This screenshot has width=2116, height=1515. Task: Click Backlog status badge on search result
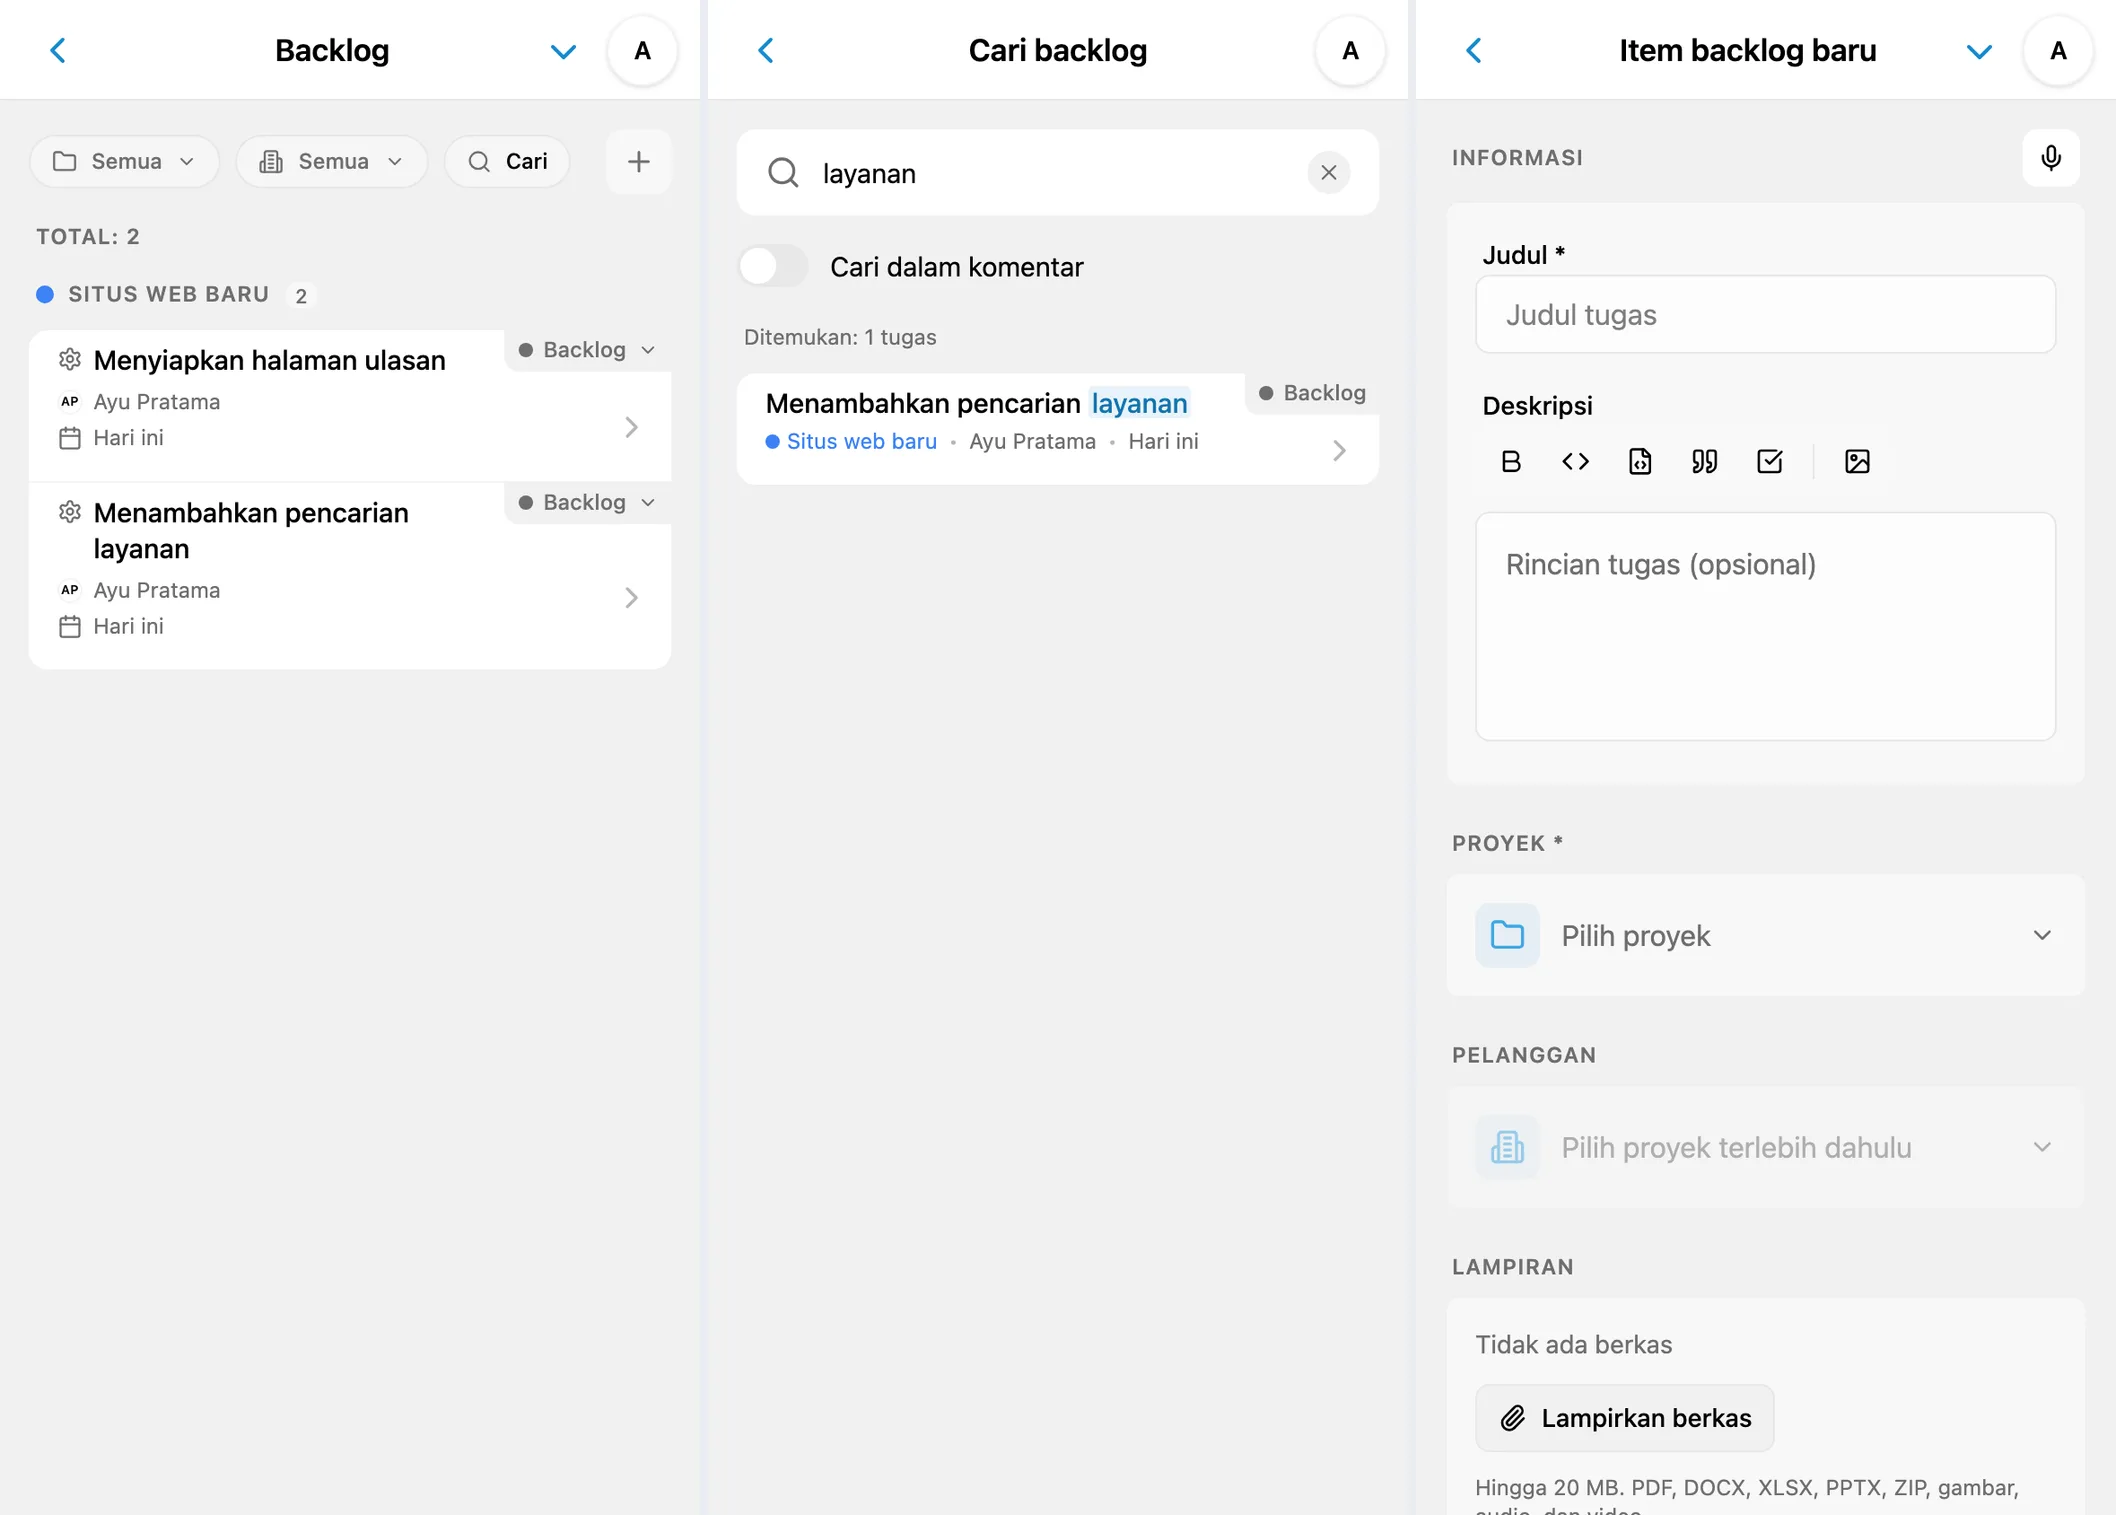[1312, 393]
